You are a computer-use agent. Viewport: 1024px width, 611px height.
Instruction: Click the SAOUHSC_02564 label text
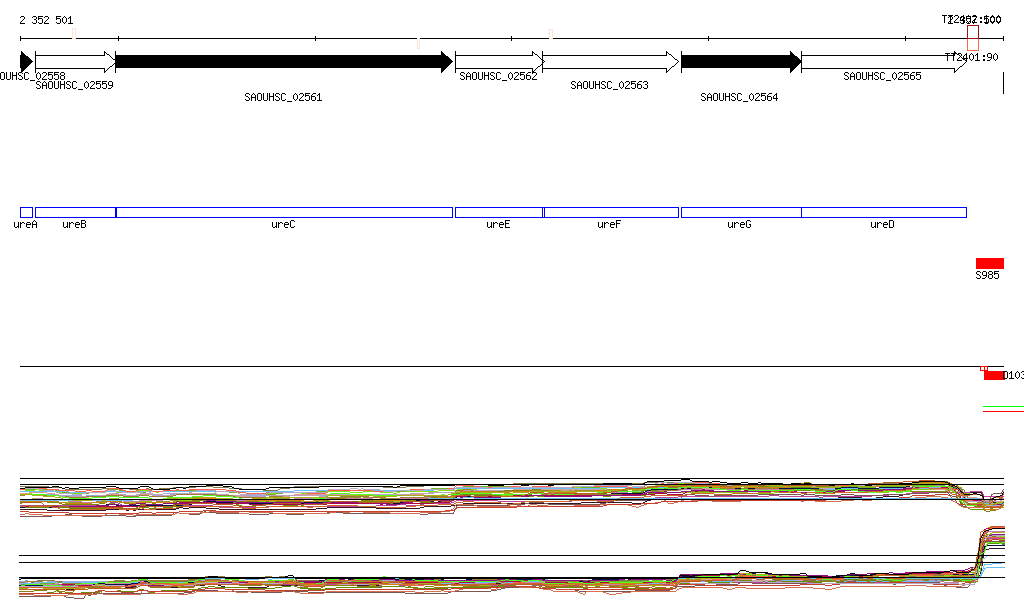[739, 97]
